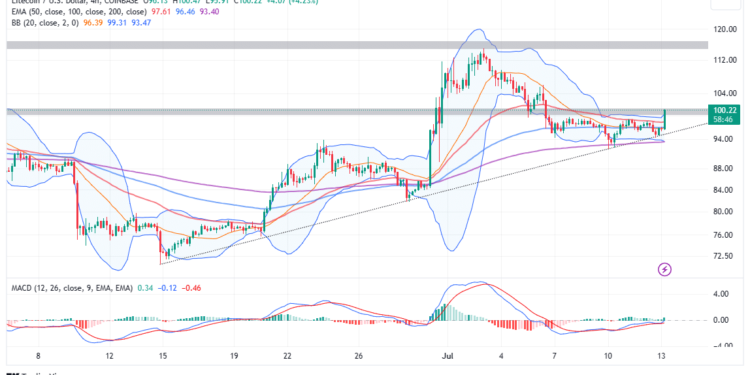Screen dimensions: 750x375
Task: Click the purple lightning bolt event icon
Action: tap(665, 269)
